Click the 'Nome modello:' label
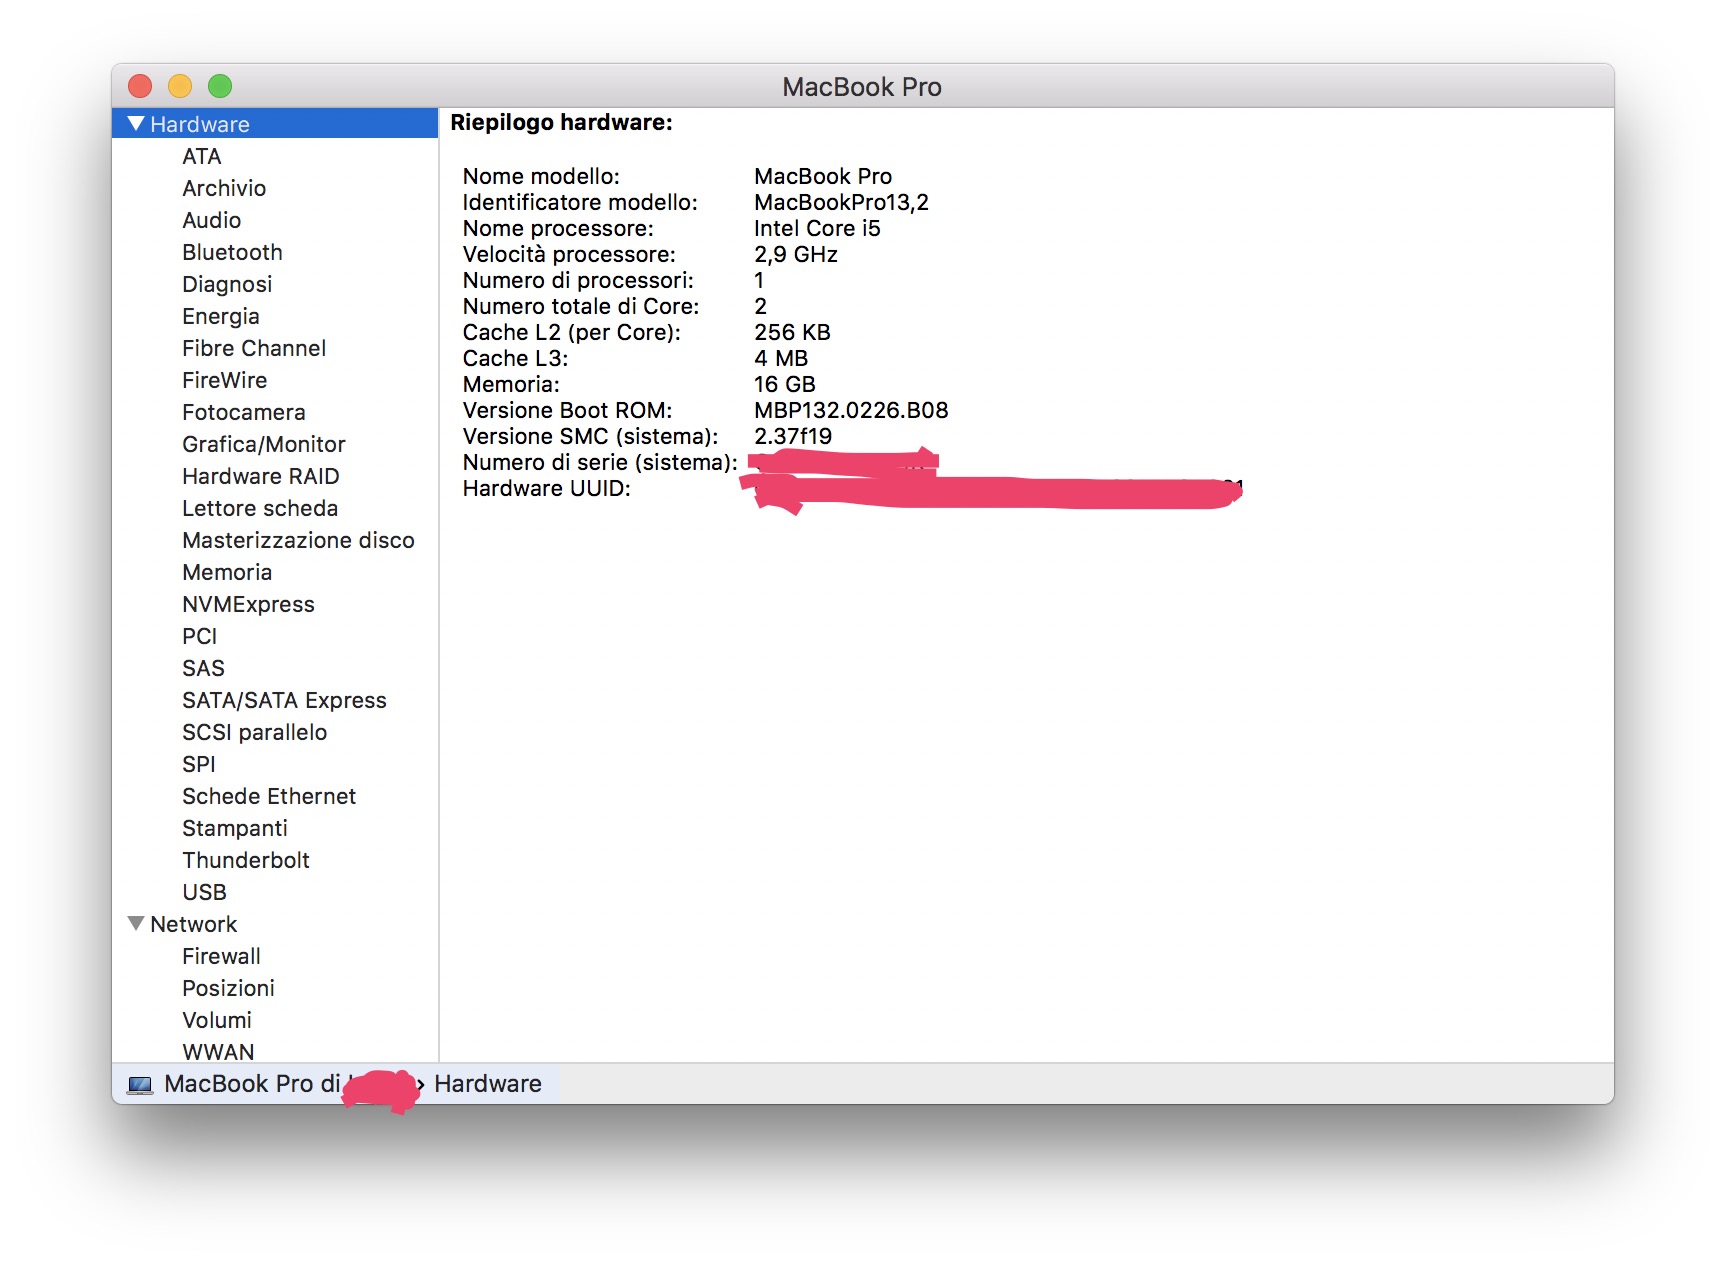This screenshot has height=1264, width=1726. (541, 176)
